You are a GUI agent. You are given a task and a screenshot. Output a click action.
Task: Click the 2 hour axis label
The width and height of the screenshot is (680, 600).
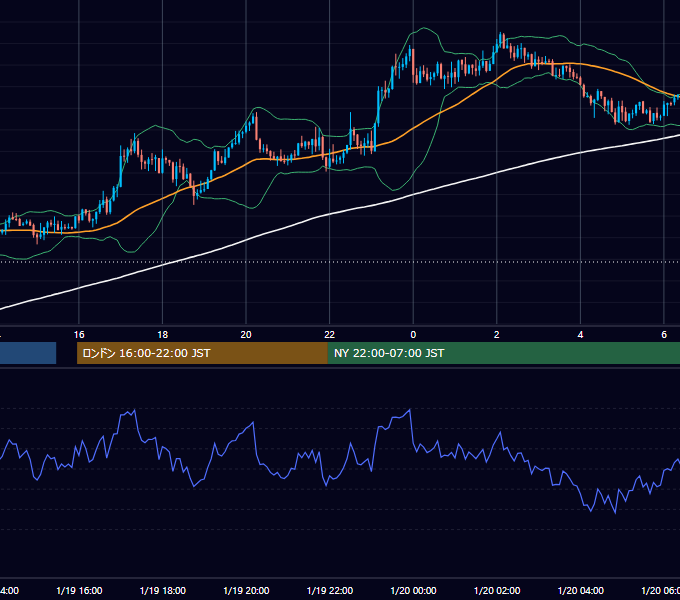[497, 335]
